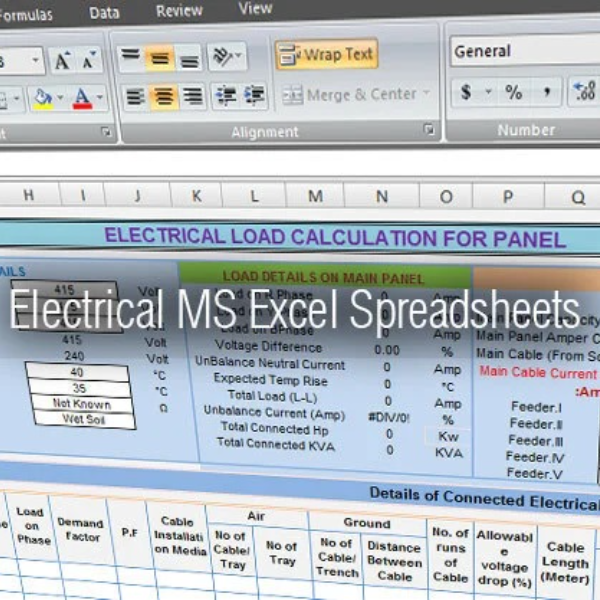The width and height of the screenshot is (600, 600).
Task: Select the Not Known cell
Action: [x=82, y=404]
